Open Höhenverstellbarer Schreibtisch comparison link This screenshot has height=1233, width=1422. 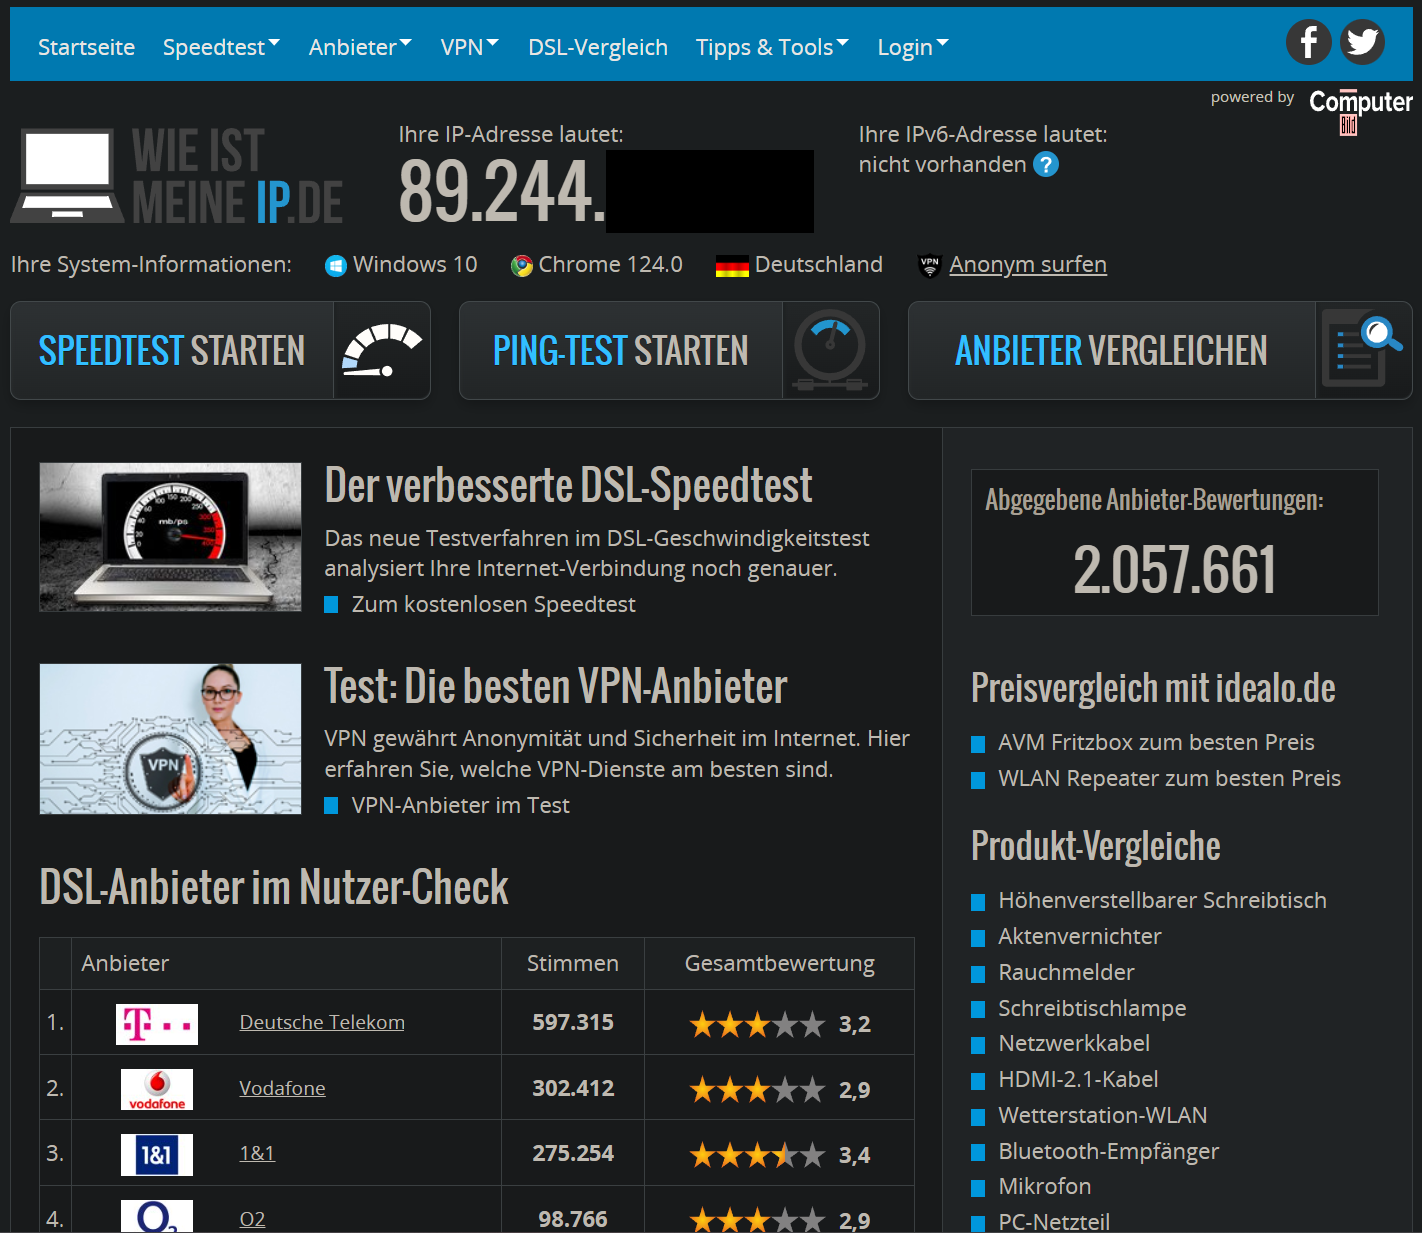pyautogui.click(x=1162, y=900)
